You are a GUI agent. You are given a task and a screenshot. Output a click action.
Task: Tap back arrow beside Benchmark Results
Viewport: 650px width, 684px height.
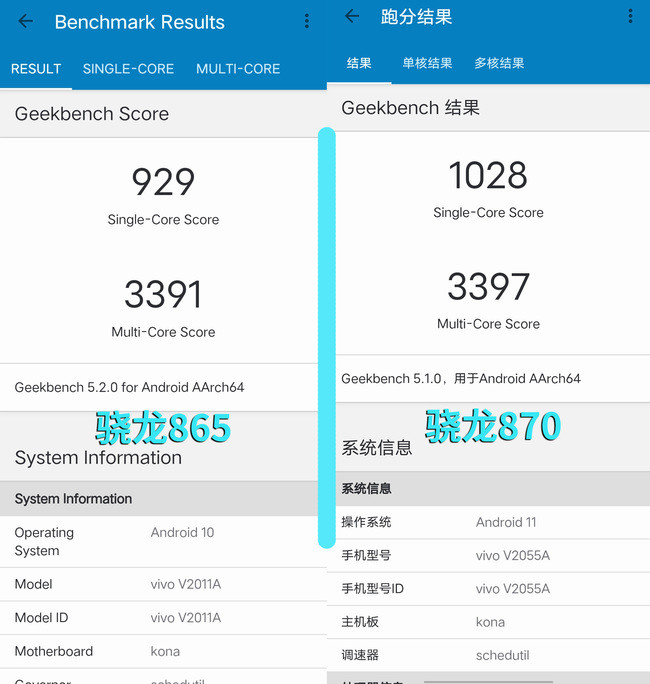click(x=26, y=21)
